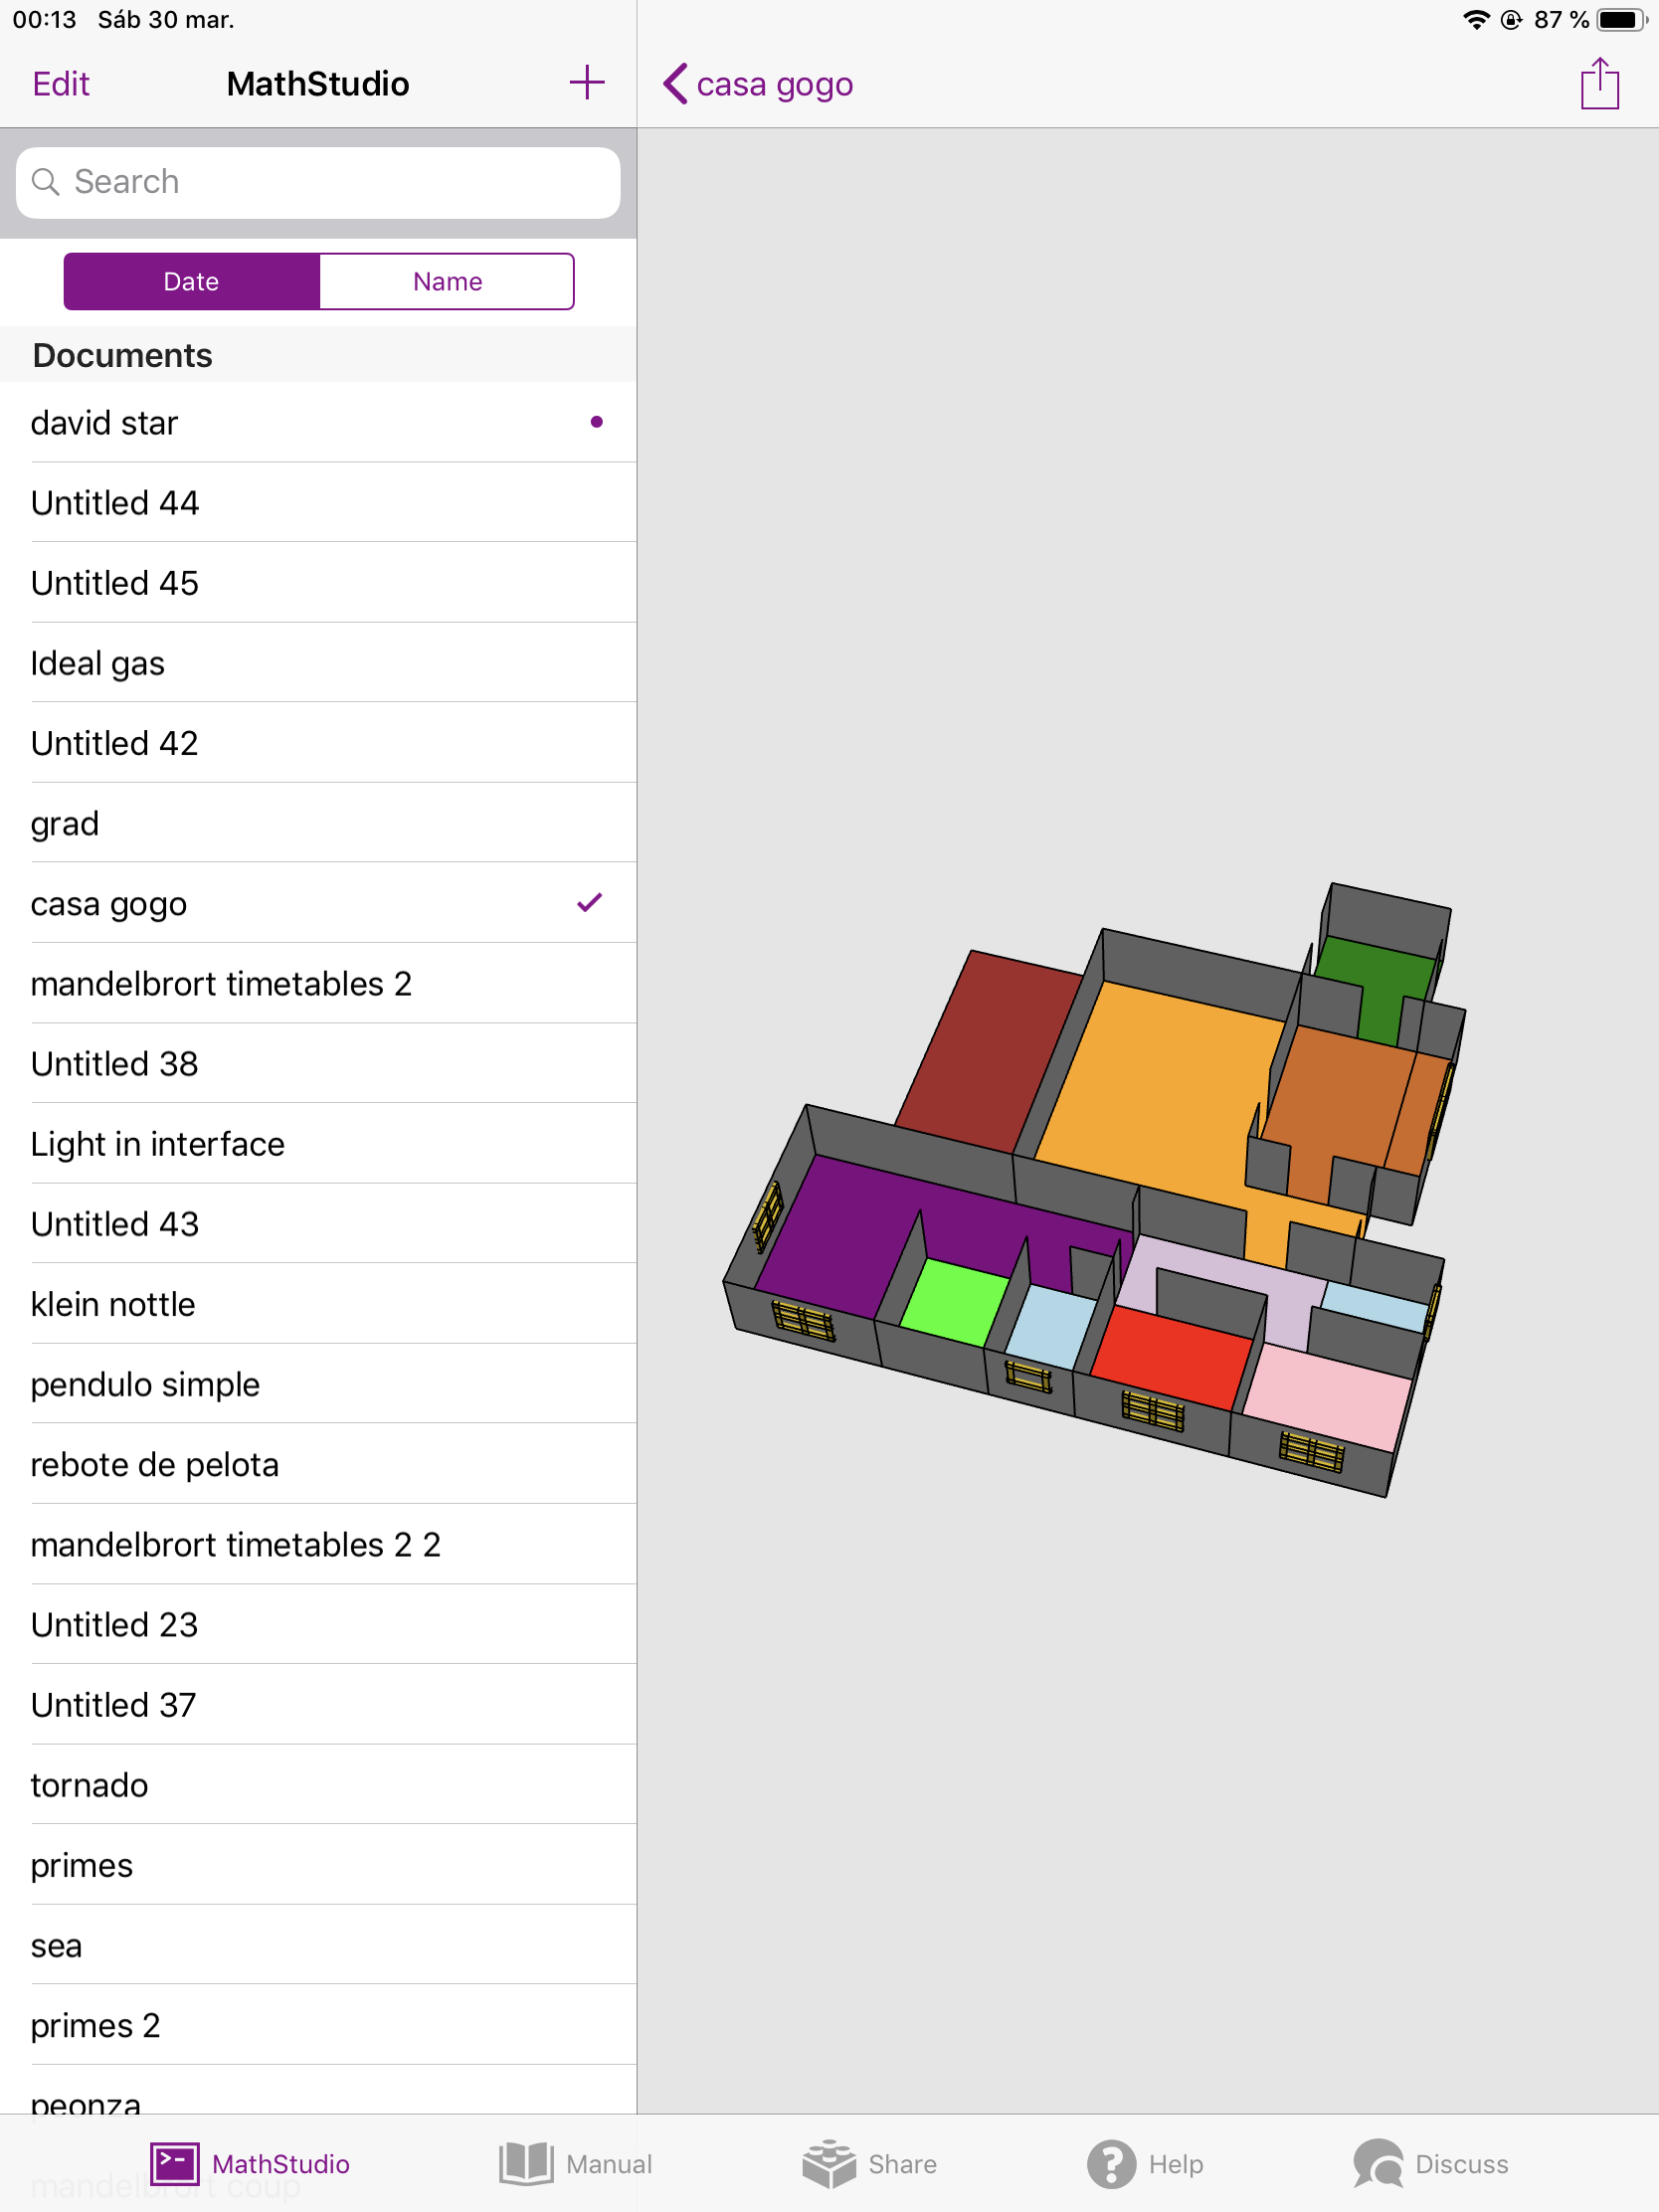Sort documents by Date

tap(191, 282)
